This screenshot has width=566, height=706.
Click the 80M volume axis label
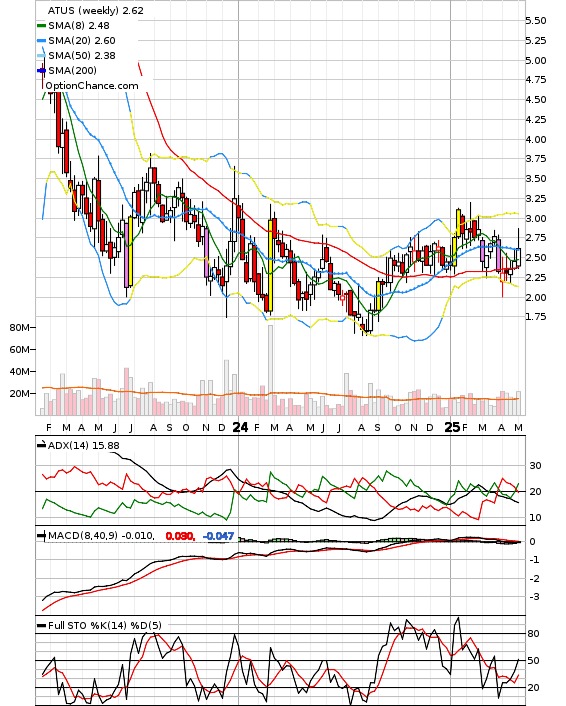tap(19, 327)
